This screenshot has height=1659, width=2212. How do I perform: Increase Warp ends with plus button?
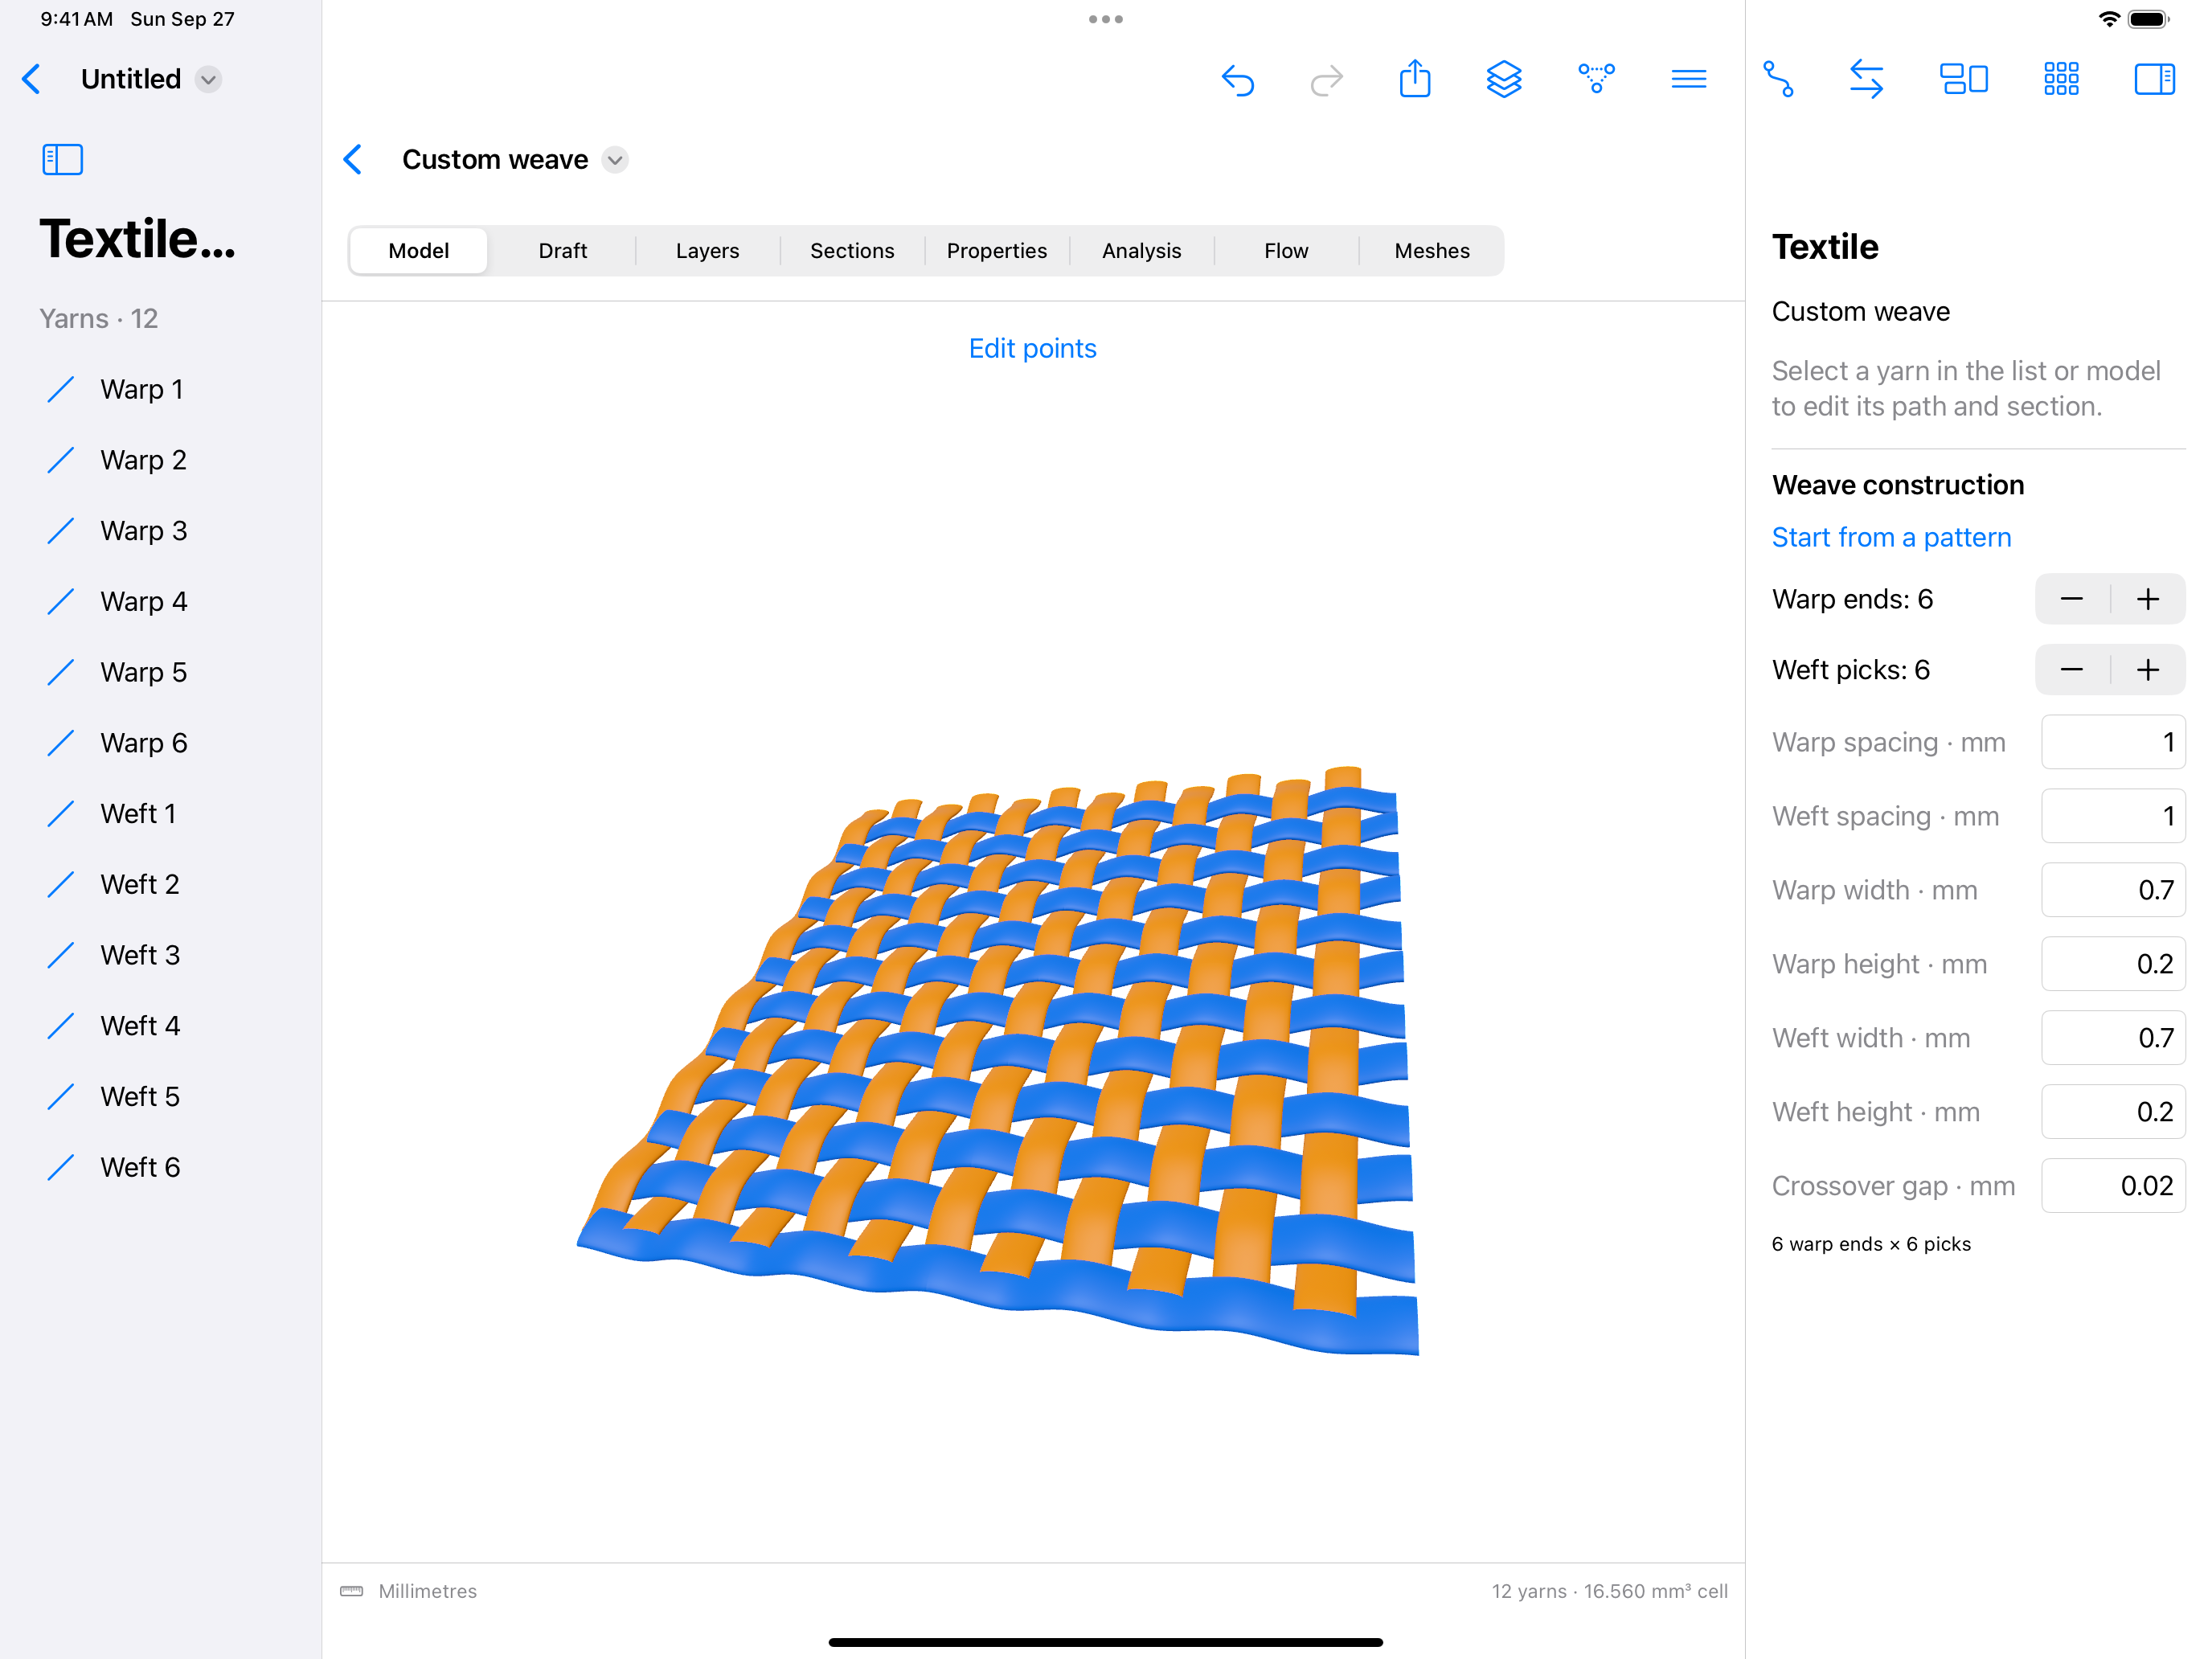tap(2148, 599)
